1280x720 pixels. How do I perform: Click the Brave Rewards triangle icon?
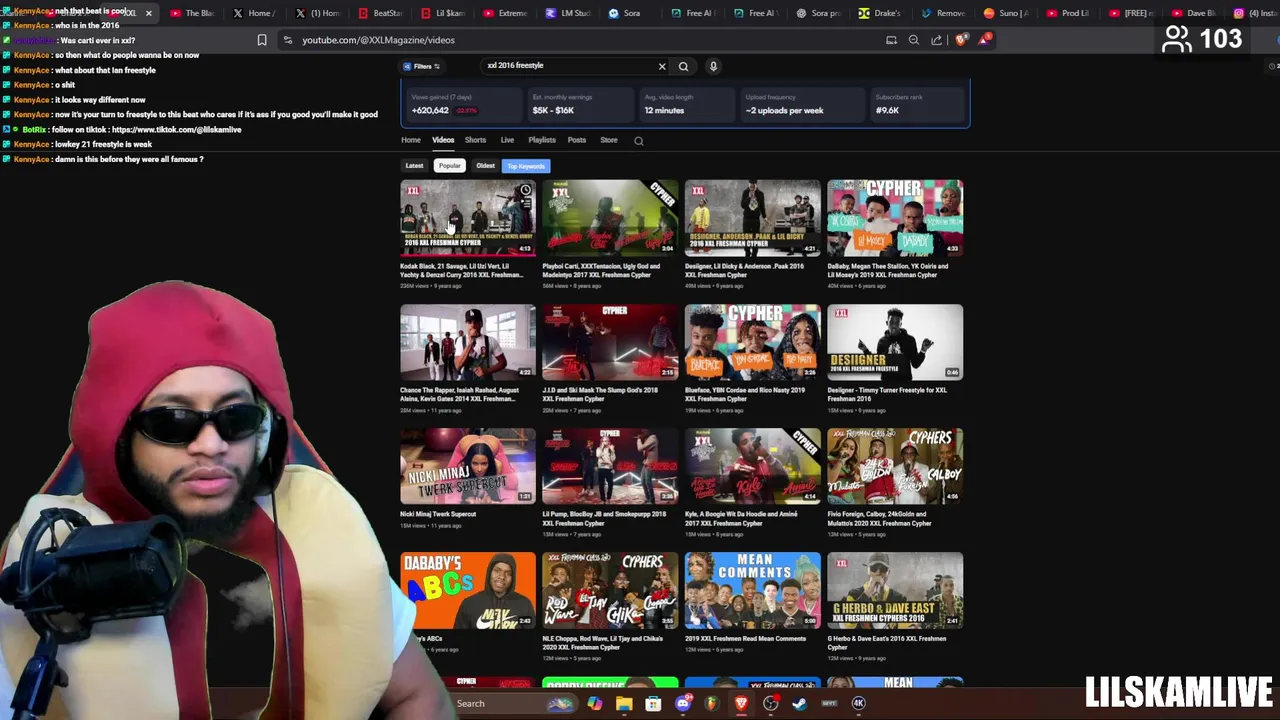(x=985, y=40)
